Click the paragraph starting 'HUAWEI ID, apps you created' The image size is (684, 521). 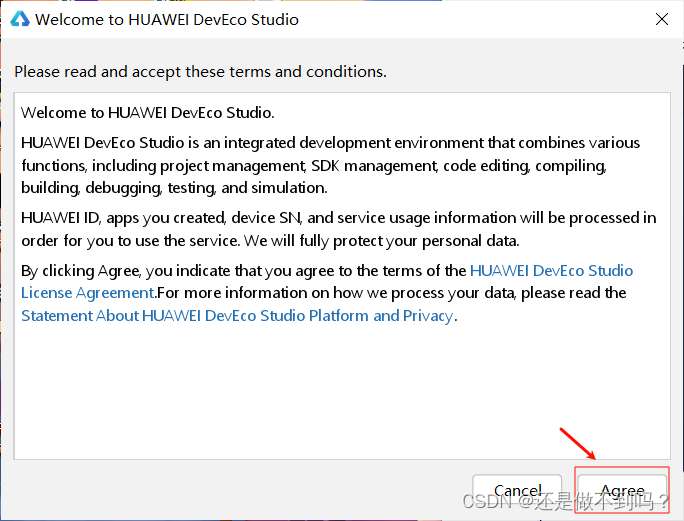click(x=339, y=229)
